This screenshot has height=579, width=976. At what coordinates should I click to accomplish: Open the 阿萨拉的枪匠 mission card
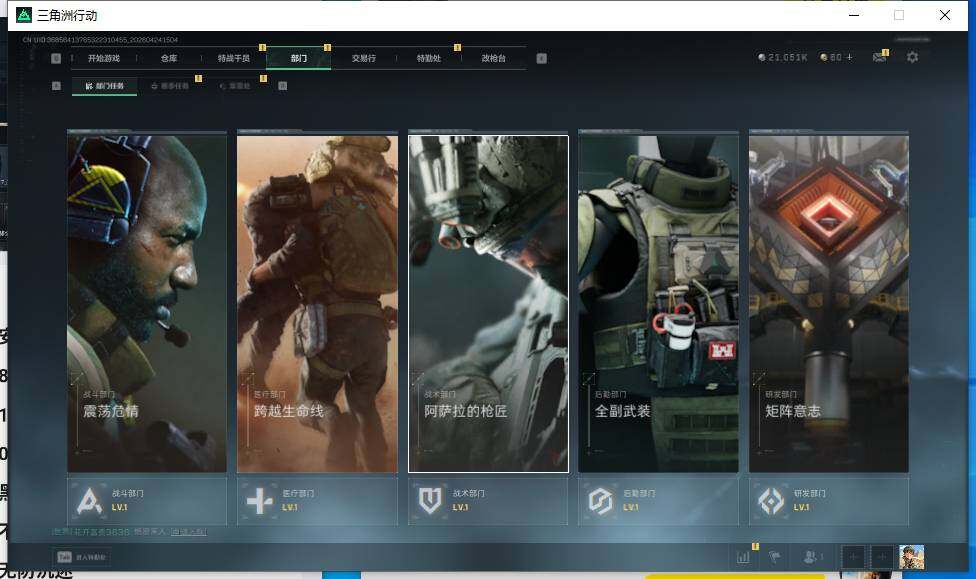pyautogui.click(x=488, y=303)
